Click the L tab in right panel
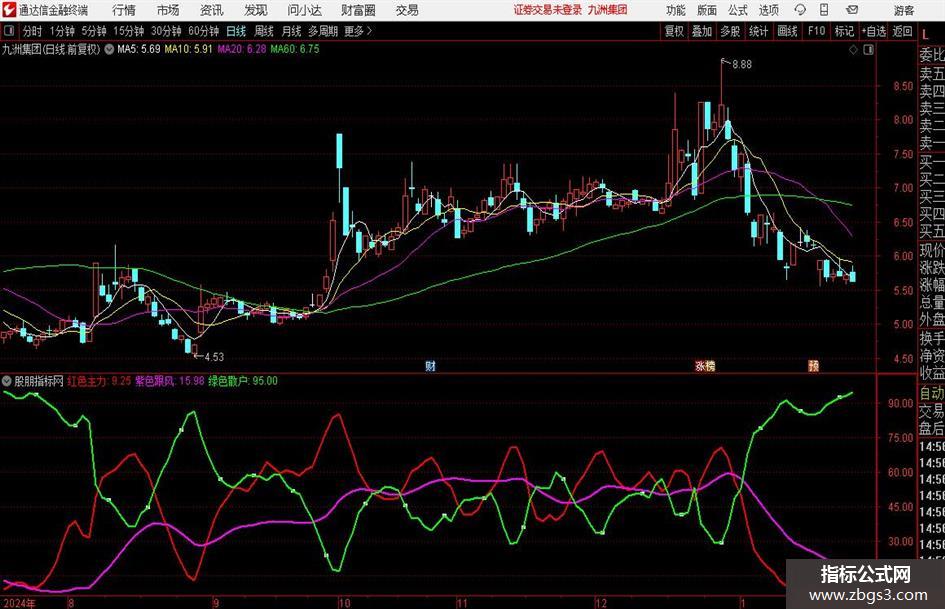The width and height of the screenshot is (945, 609). pyautogui.click(x=925, y=36)
